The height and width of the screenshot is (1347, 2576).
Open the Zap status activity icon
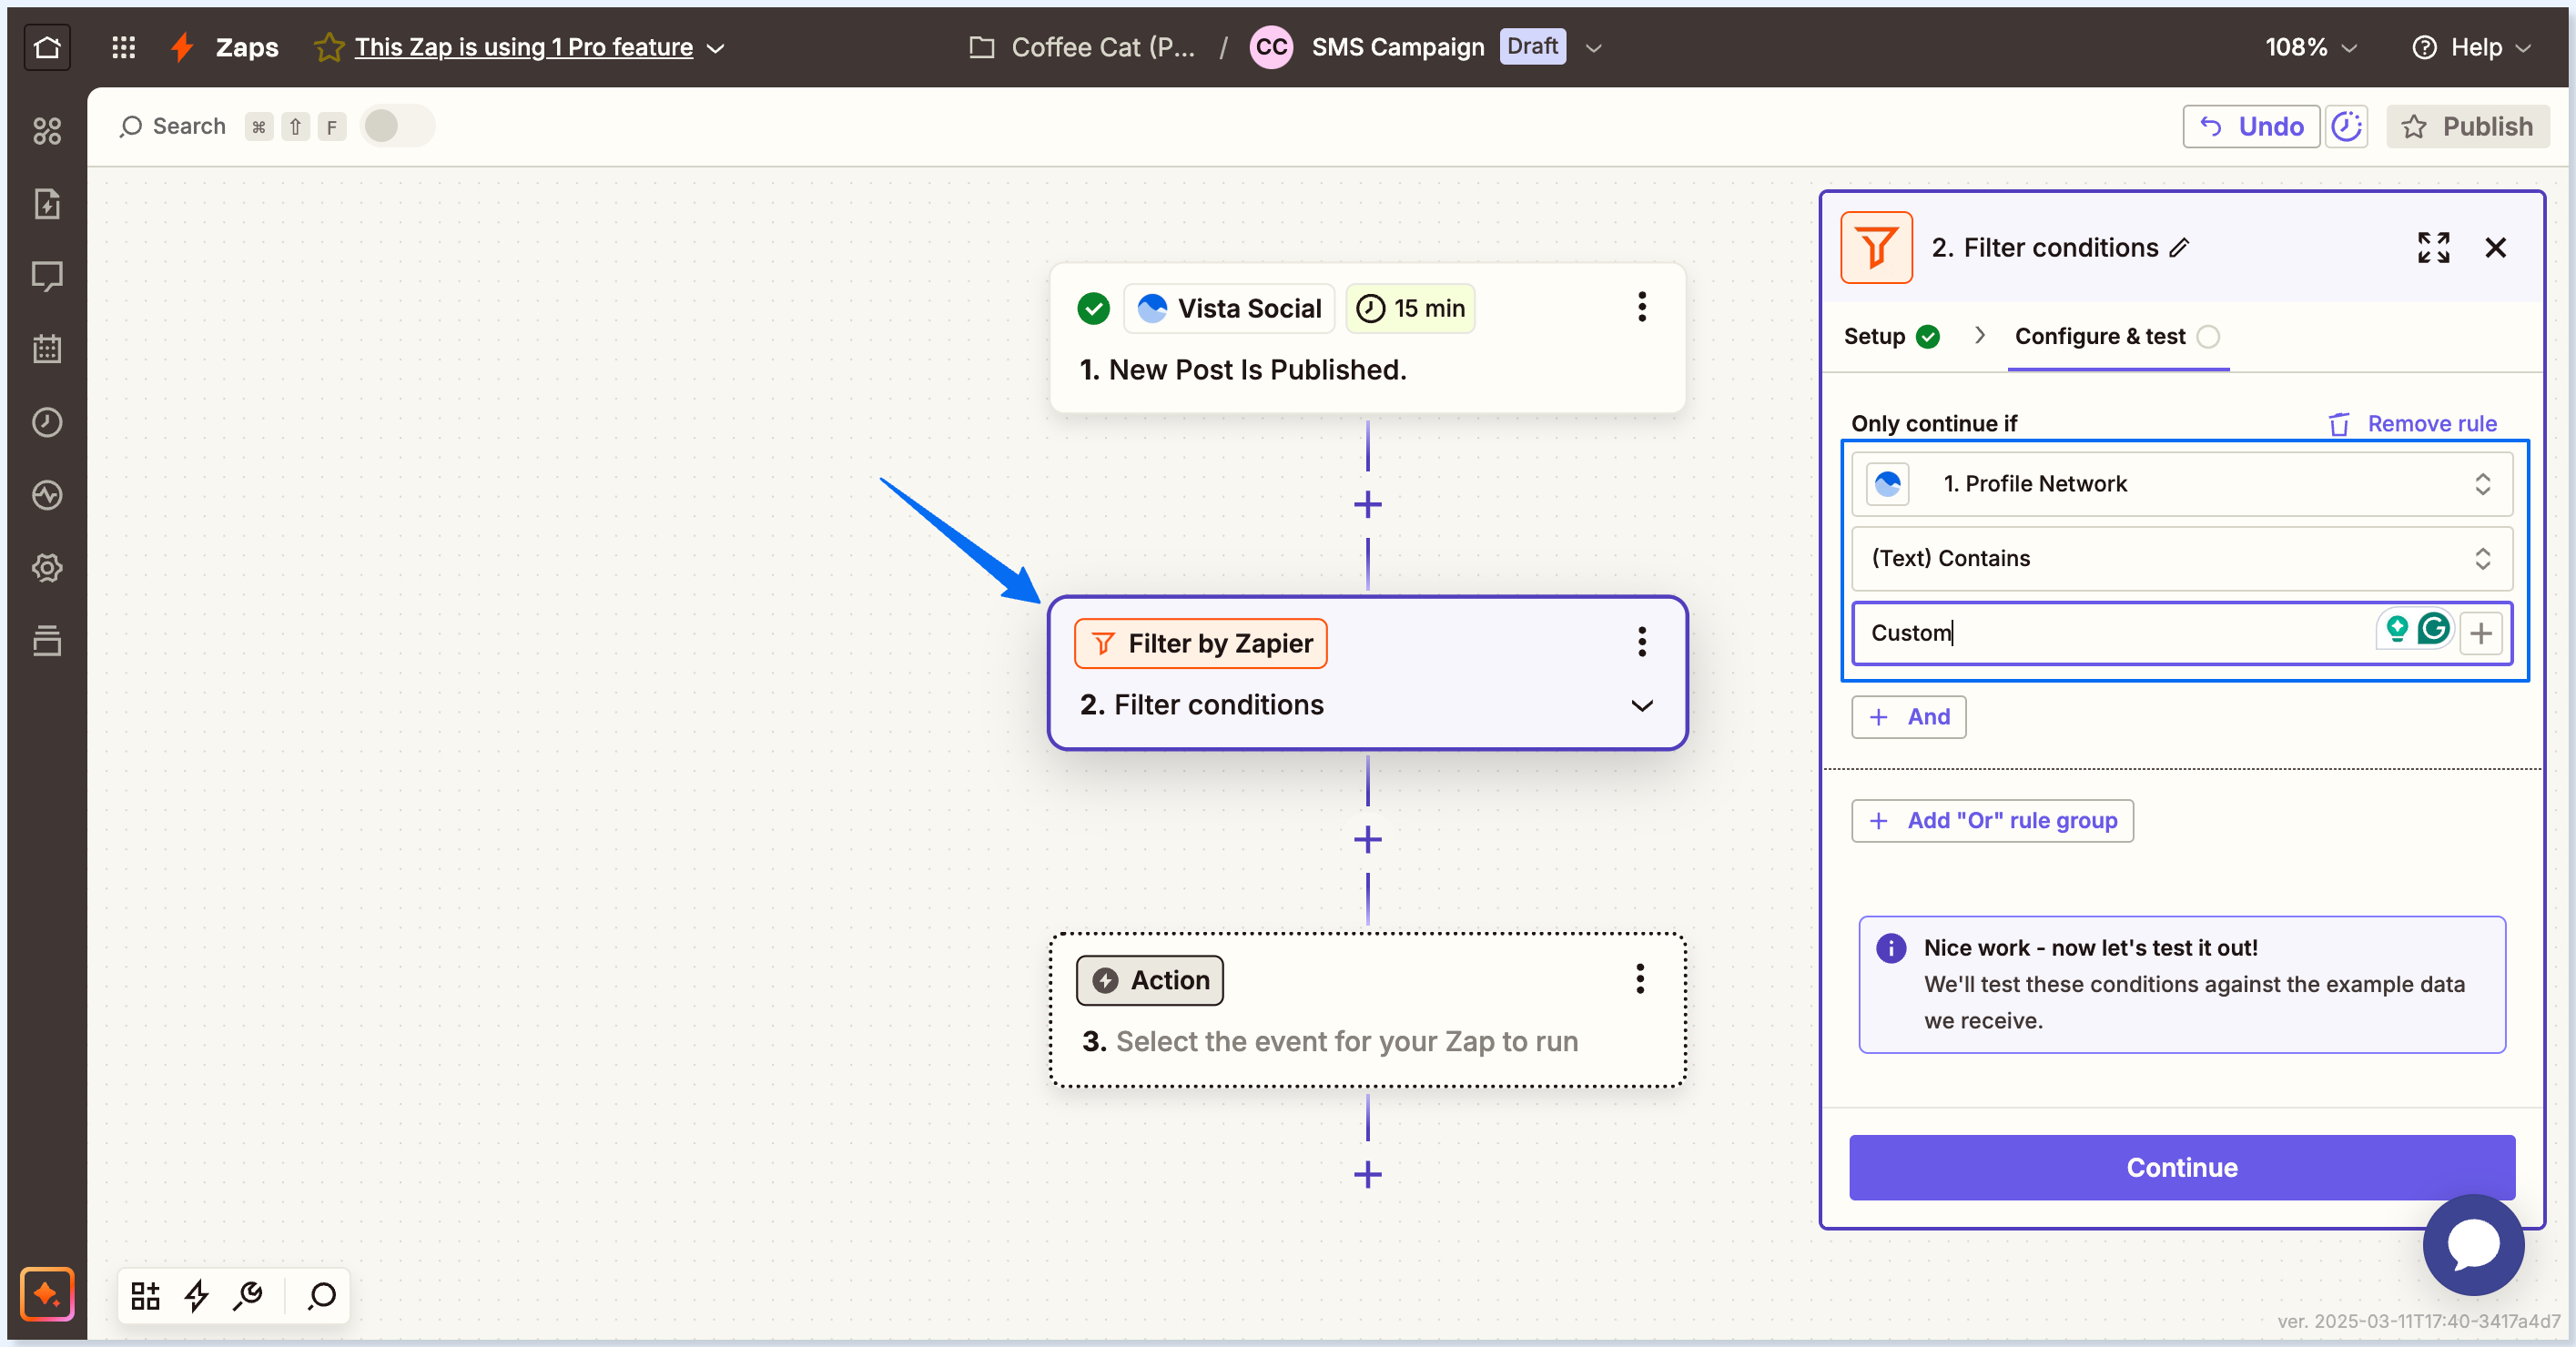coord(47,495)
